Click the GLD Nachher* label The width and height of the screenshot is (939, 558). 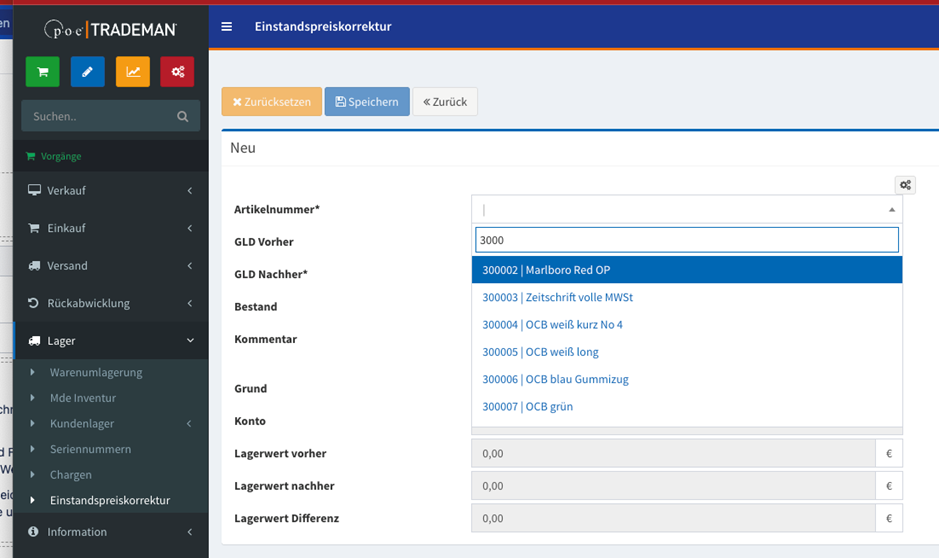[x=271, y=274]
